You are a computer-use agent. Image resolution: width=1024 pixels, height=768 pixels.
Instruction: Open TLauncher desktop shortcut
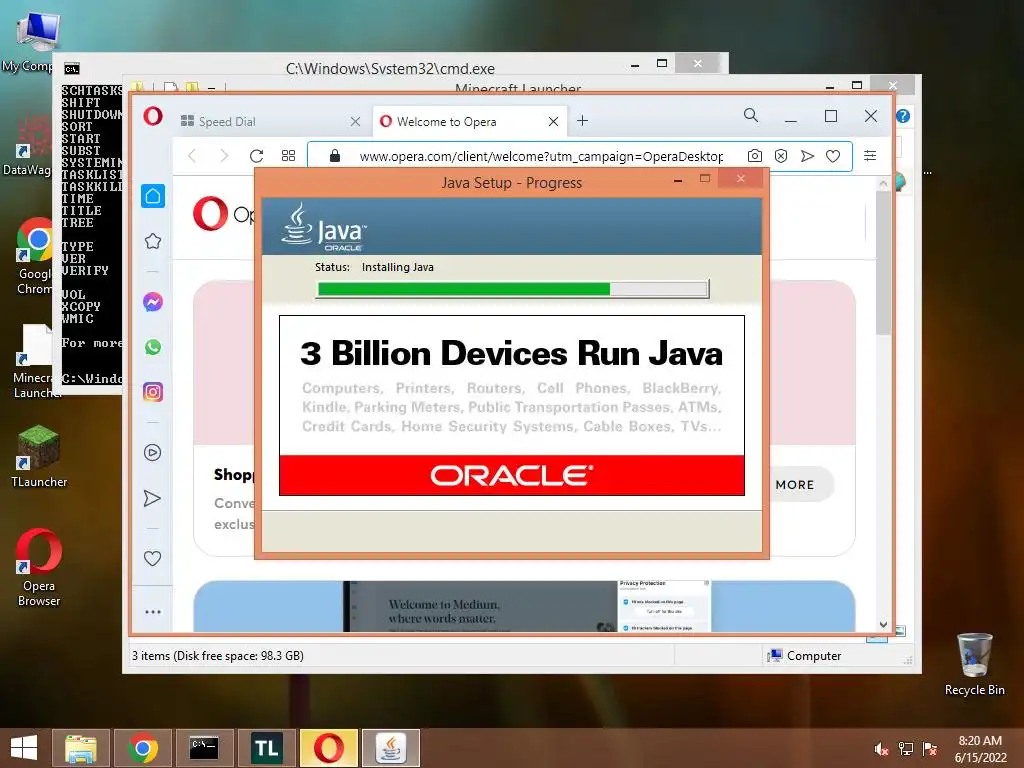coord(39,455)
